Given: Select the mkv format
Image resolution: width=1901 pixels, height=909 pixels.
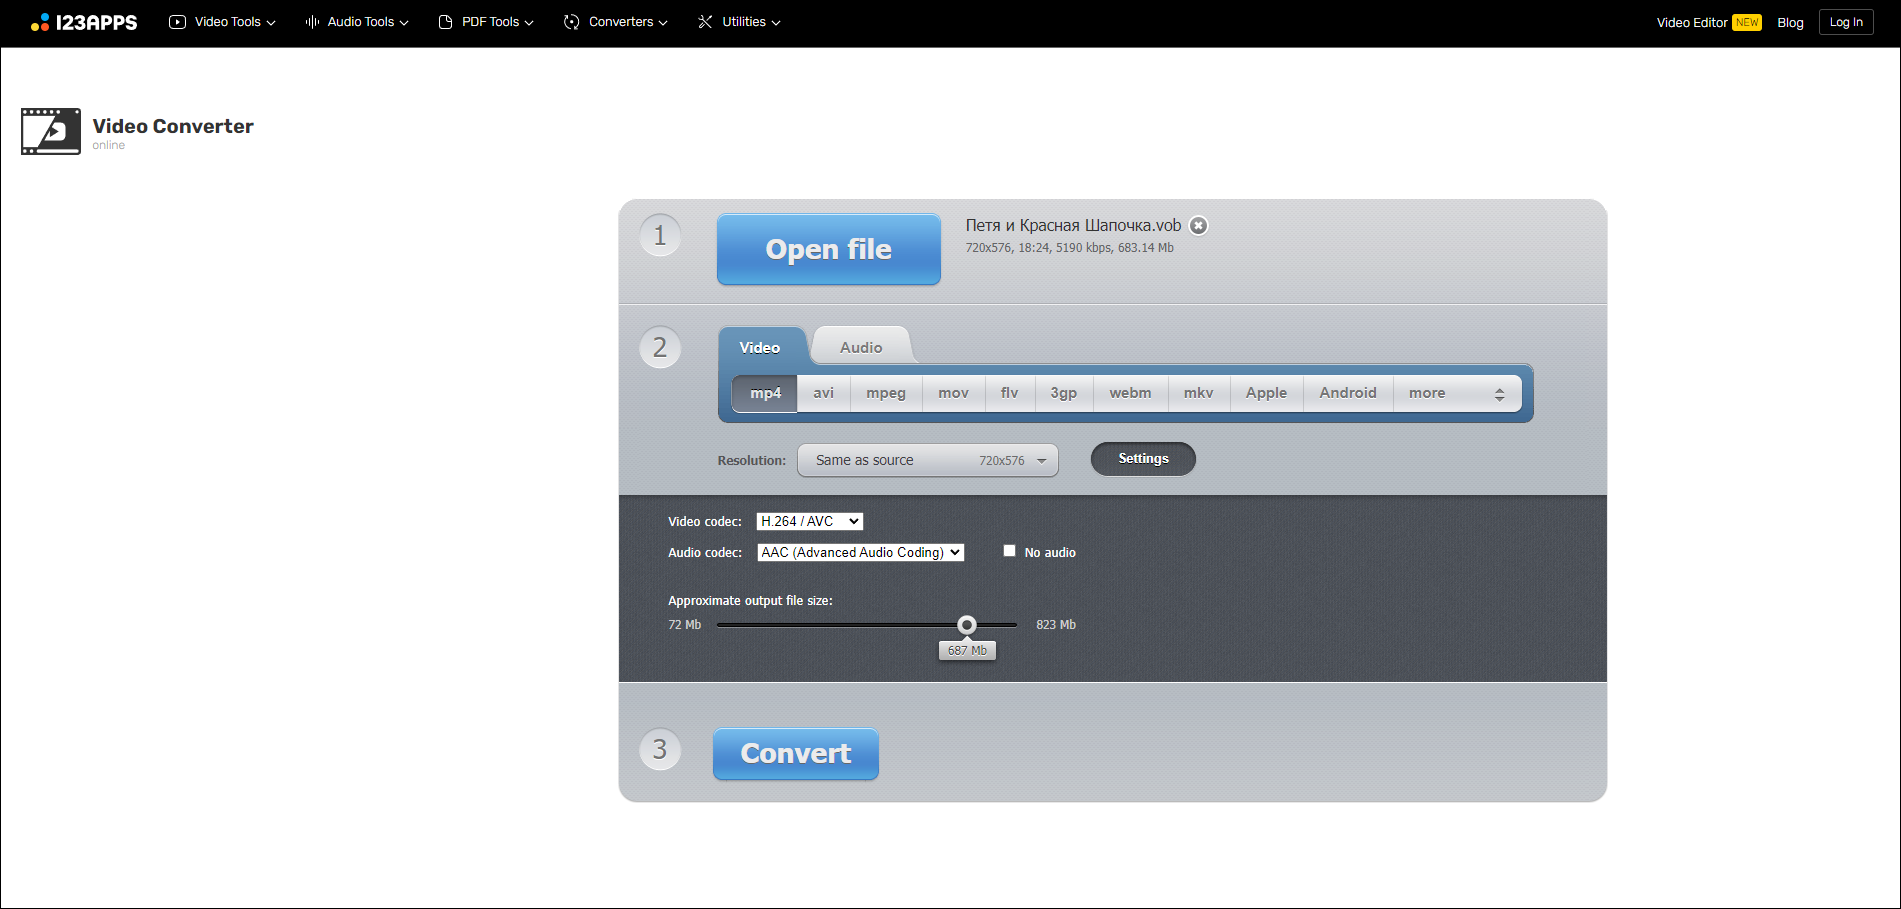Looking at the screenshot, I should (x=1199, y=393).
